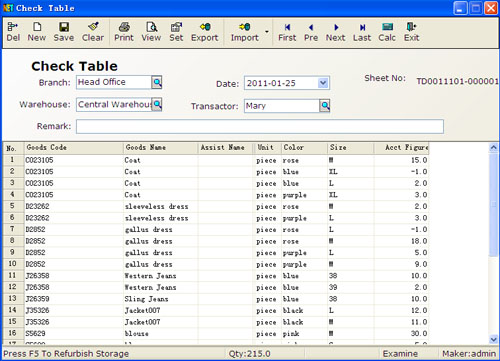The width and height of the screenshot is (500, 361).
Task: Exit the Check Table window
Action: click(412, 32)
